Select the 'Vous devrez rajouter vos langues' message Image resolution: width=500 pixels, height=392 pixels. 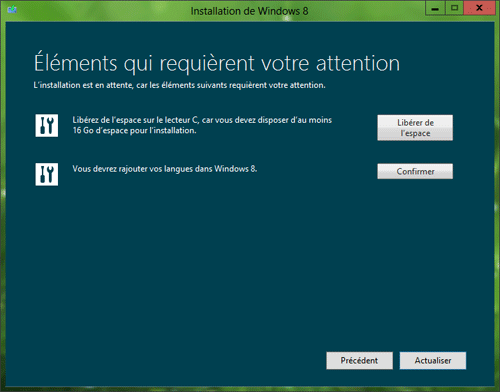pos(165,169)
